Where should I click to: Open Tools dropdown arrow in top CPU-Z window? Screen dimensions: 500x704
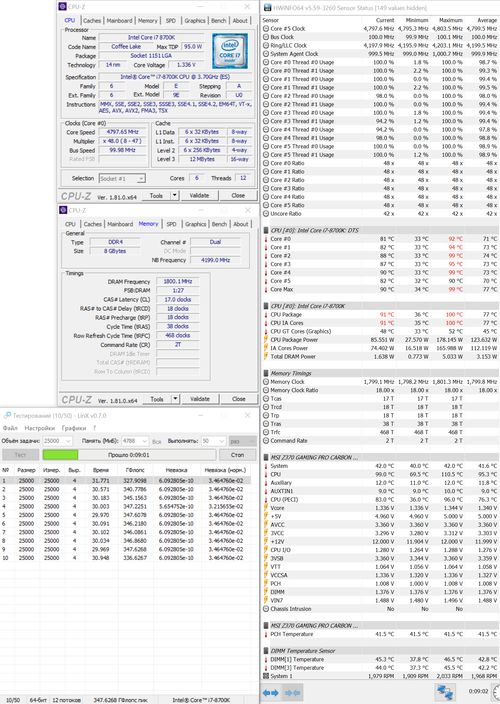[x=175, y=195]
